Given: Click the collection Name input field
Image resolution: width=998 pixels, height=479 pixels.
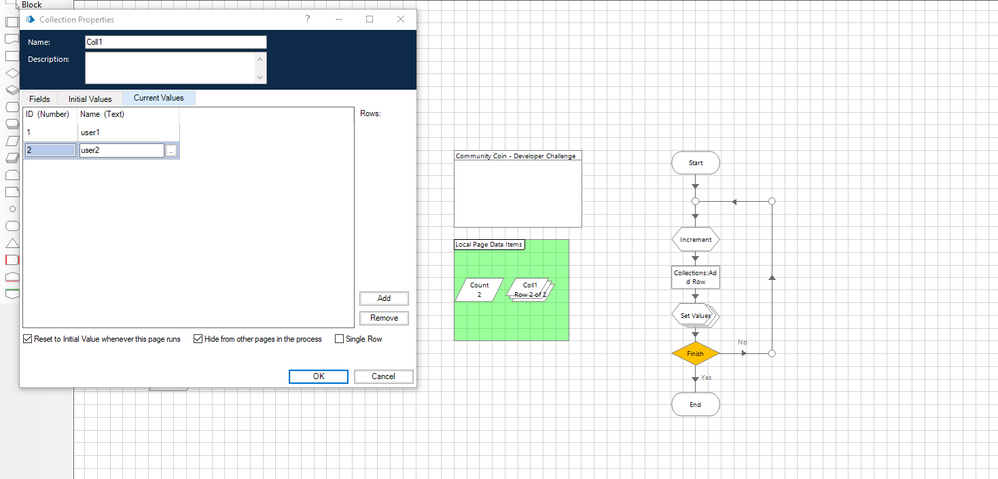Looking at the screenshot, I should click(176, 42).
